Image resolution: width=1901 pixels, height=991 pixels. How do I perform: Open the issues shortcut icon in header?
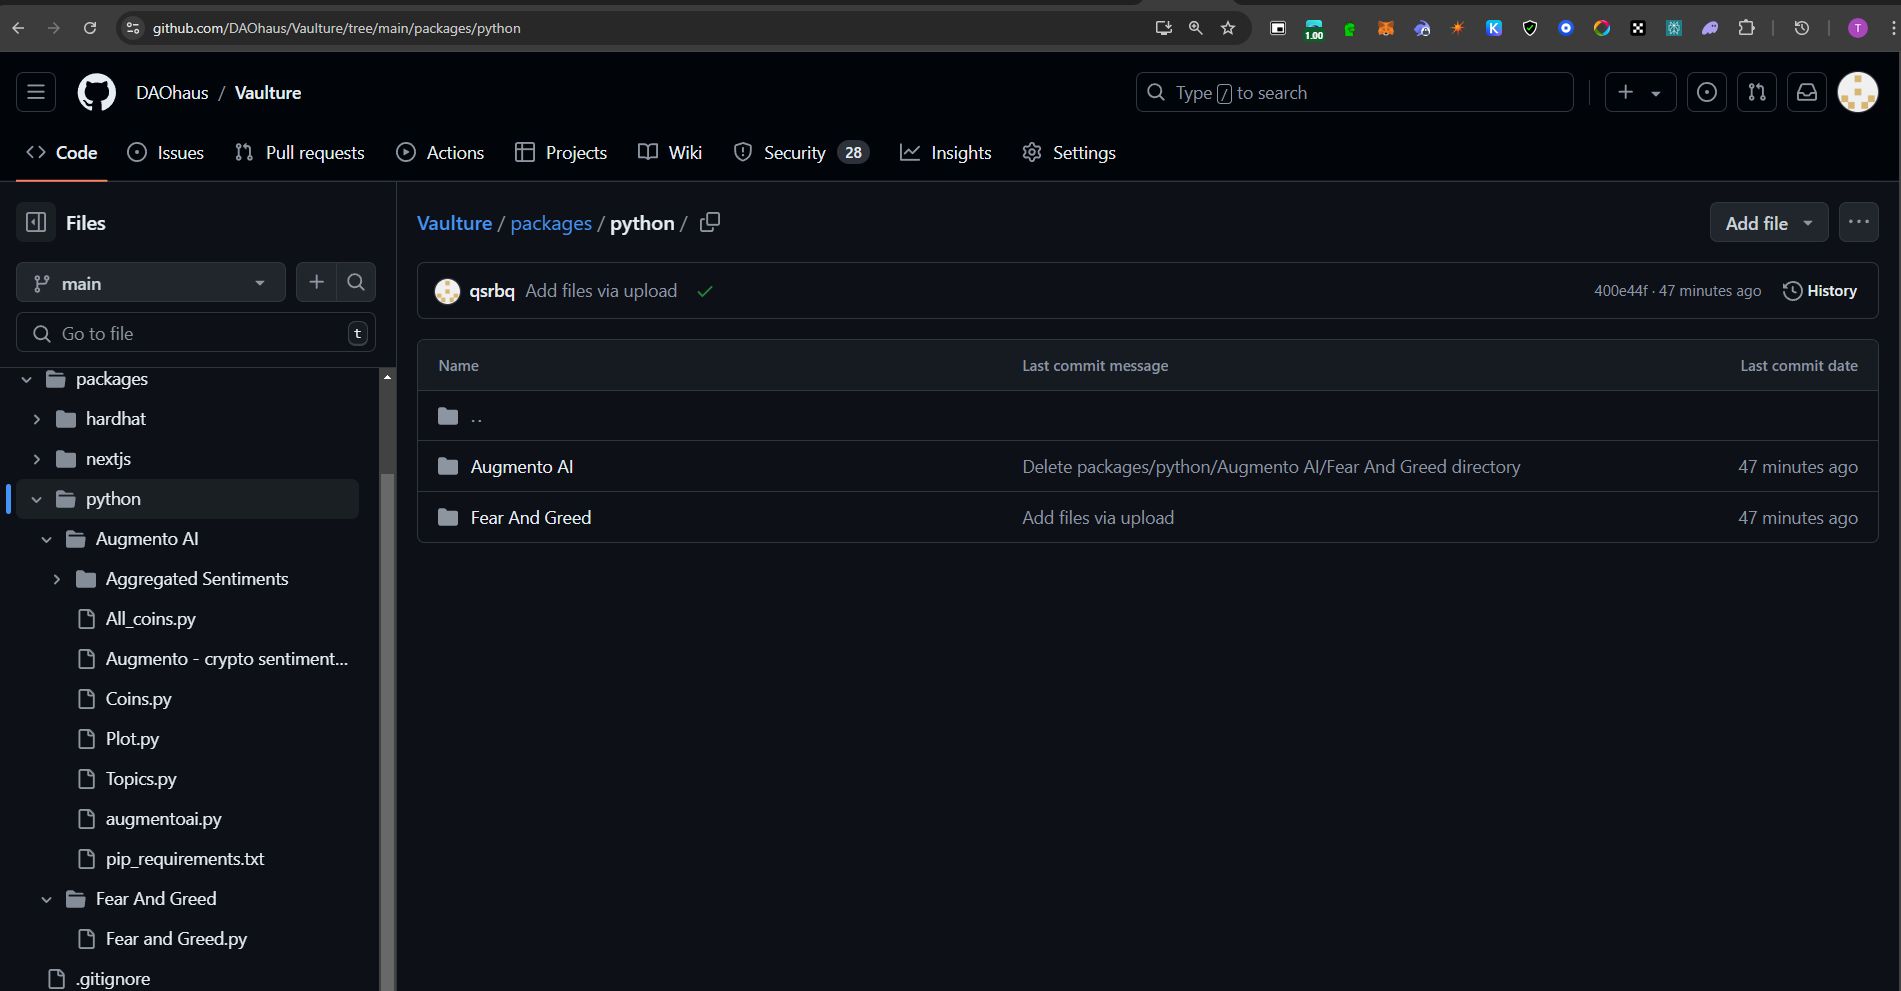pos(1707,92)
